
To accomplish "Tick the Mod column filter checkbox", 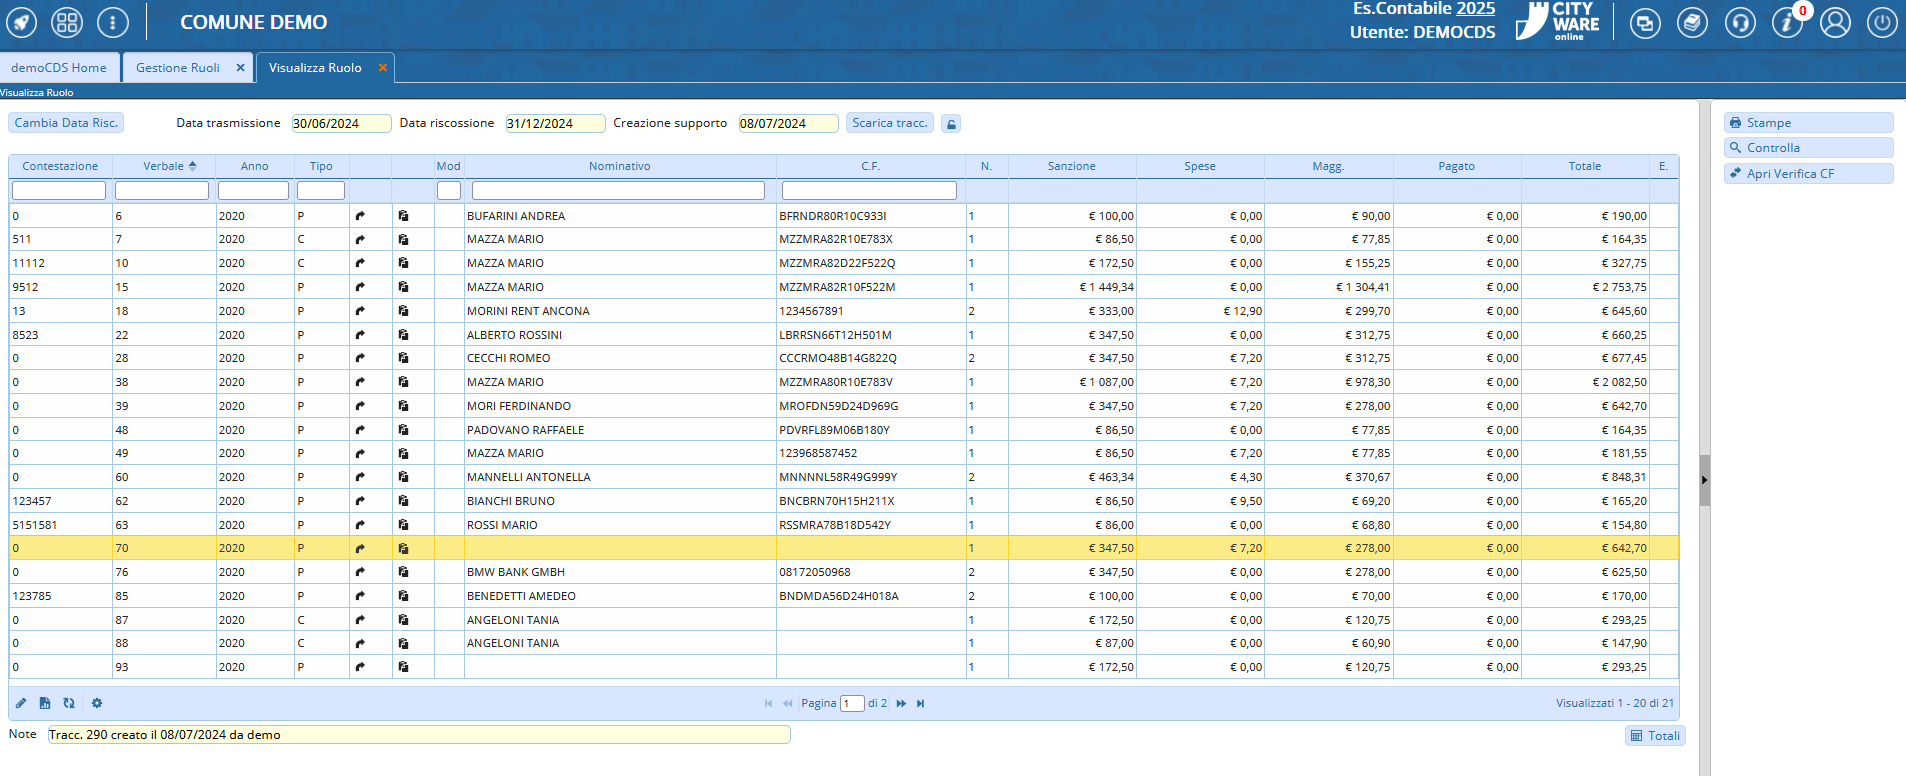I will [449, 190].
